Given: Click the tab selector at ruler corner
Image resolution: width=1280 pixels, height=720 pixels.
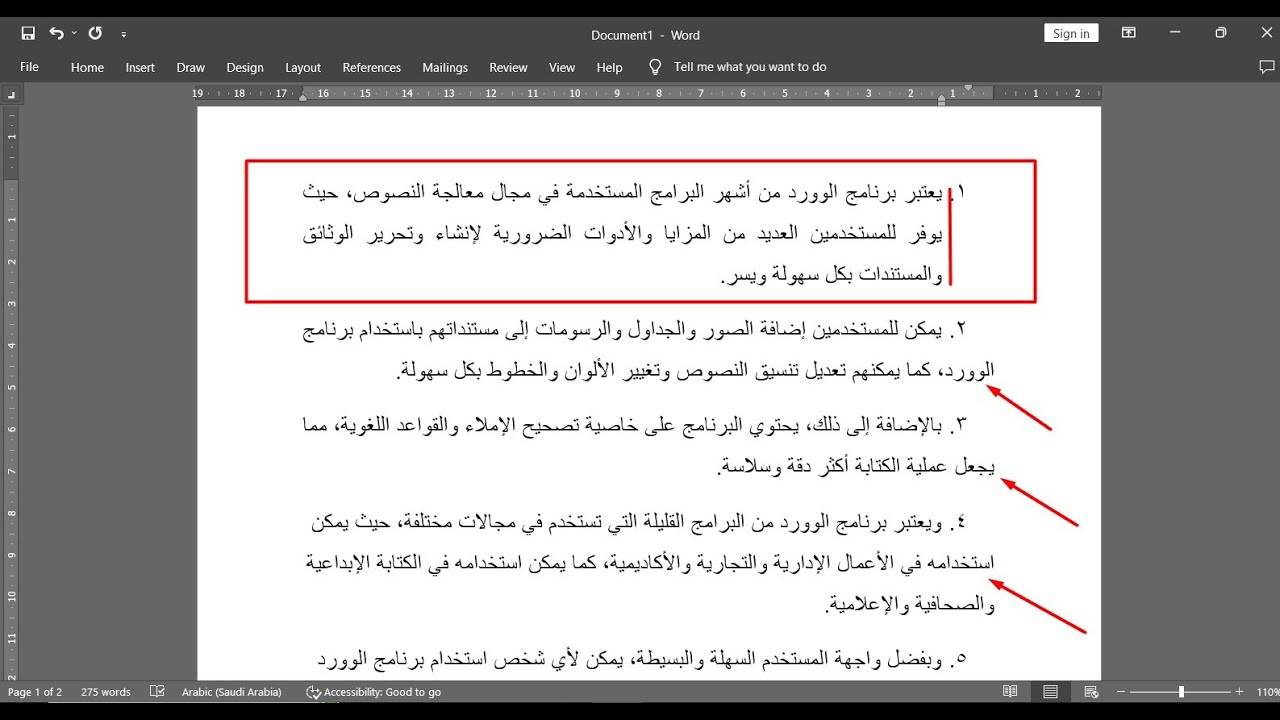Looking at the screenshot, I should 11,94.
